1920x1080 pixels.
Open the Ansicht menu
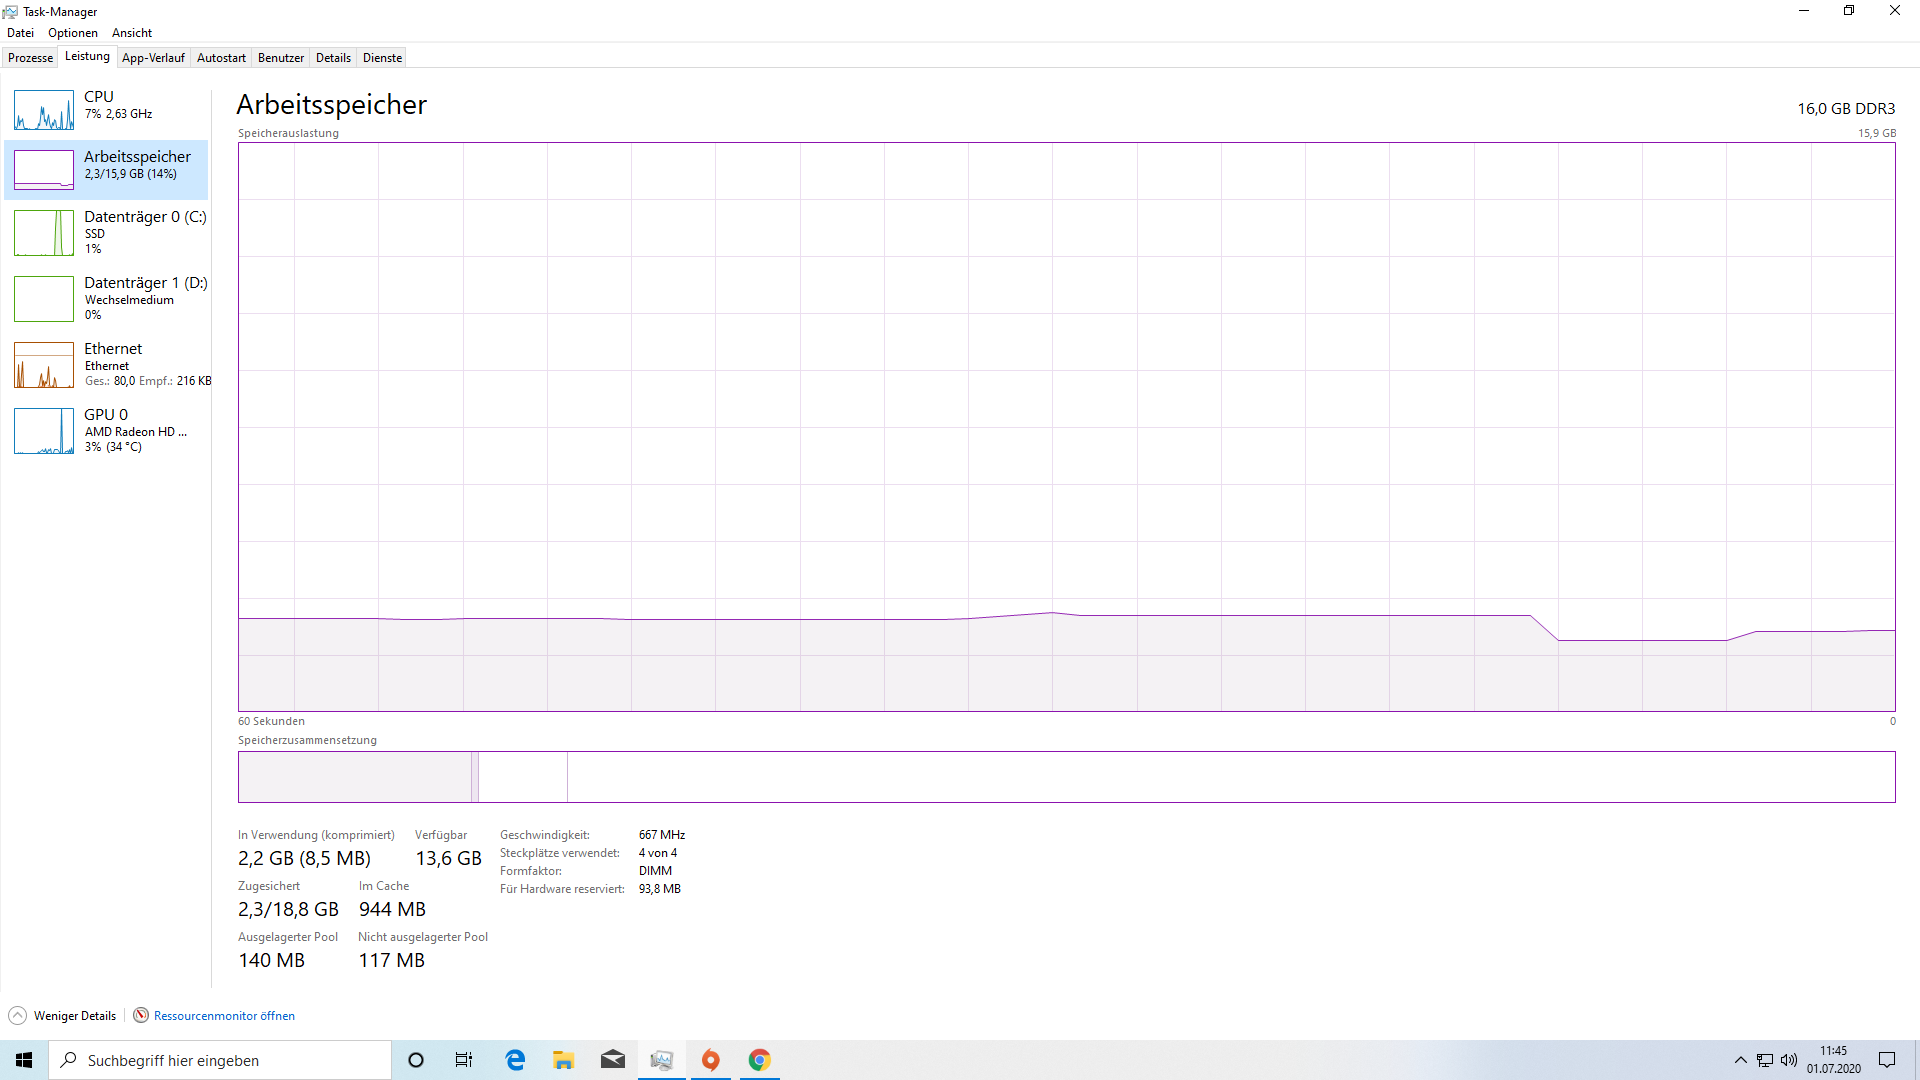pyautogui.click(x=132, y=33)
